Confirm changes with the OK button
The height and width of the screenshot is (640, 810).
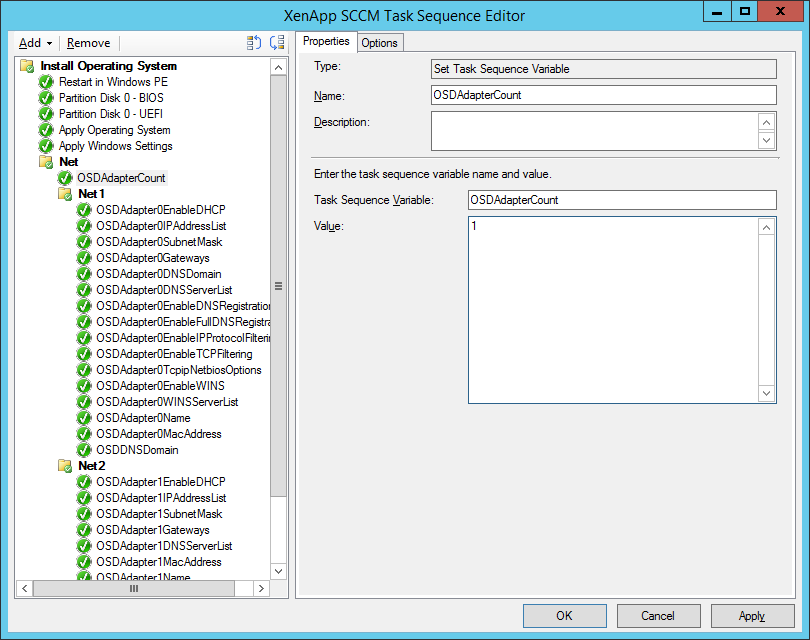564,616
